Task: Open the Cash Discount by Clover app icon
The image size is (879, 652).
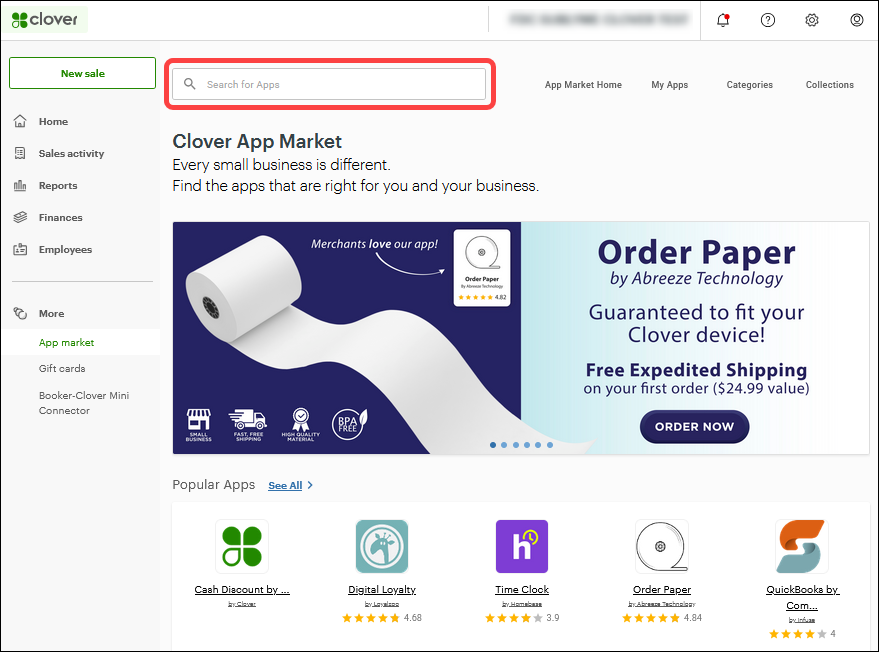Action: coord(241,546)
